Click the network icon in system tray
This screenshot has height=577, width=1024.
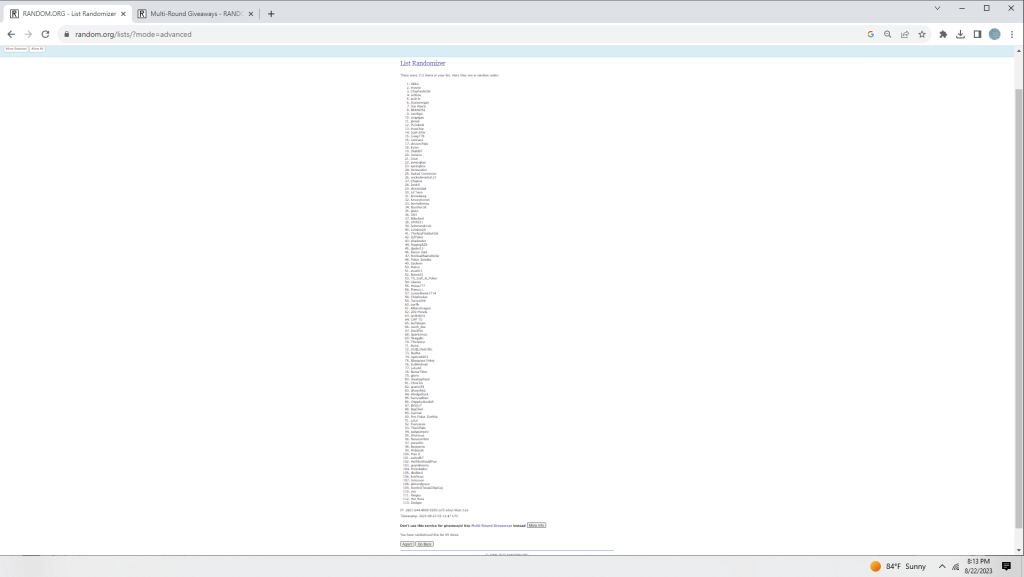[955, 567]
